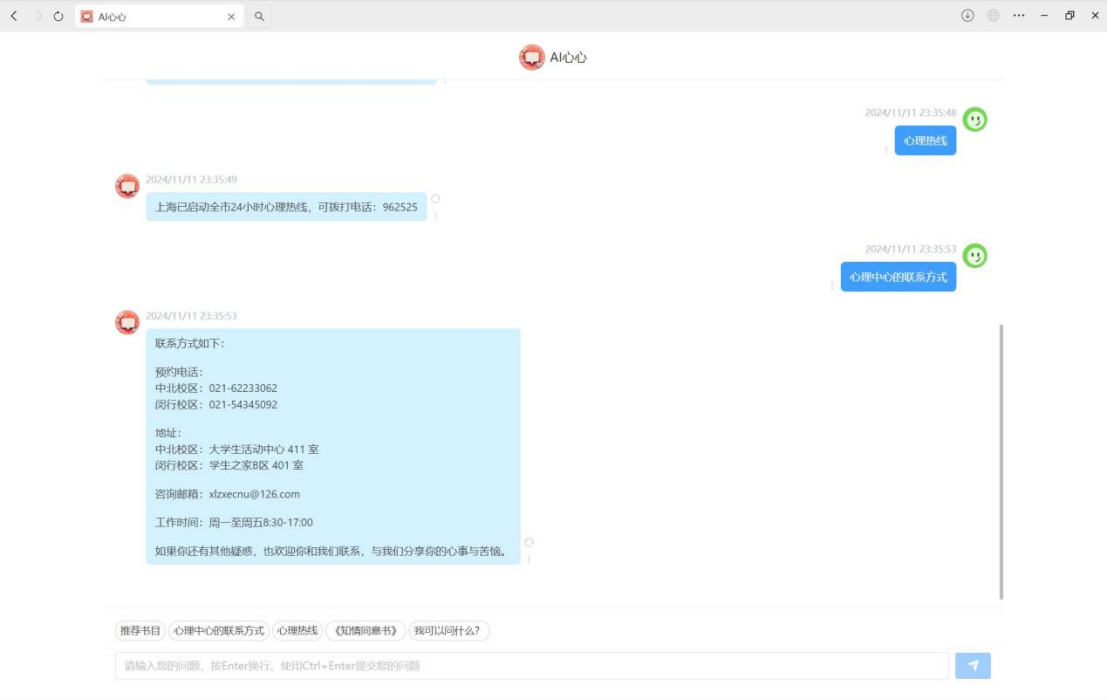
Task: Open the search magnifier beside the tab
Action: click(259, 16)
